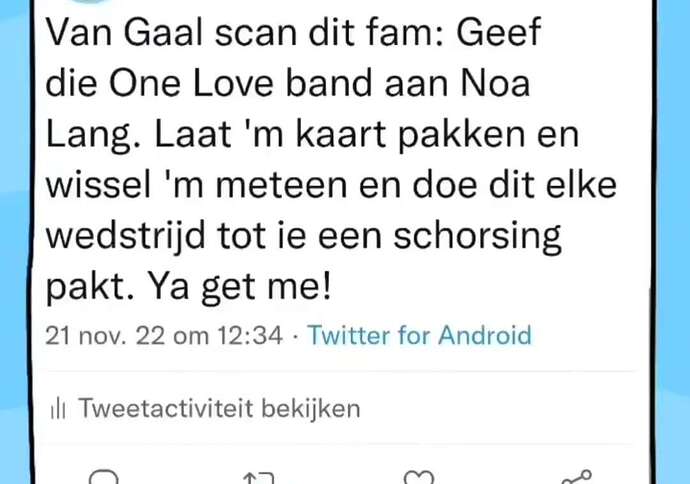The image size is (690, 484).
Task: Open Tweetactiviteit bekijken
Action: point(219,408)
